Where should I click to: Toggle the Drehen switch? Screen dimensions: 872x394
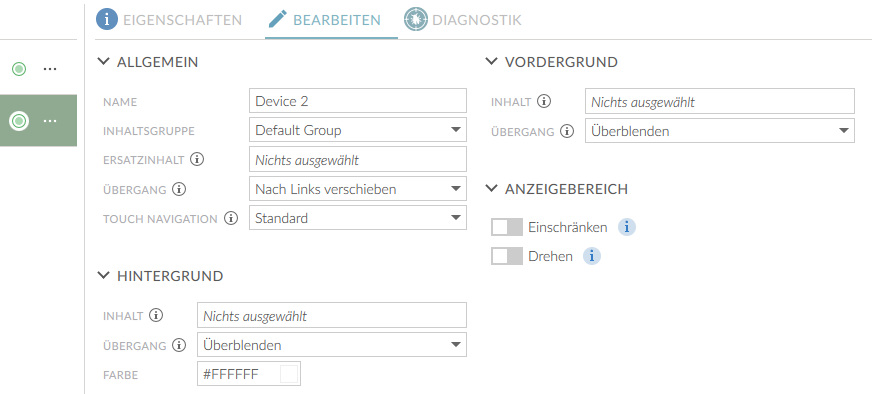pyautogui.click(x=507, y=256)
